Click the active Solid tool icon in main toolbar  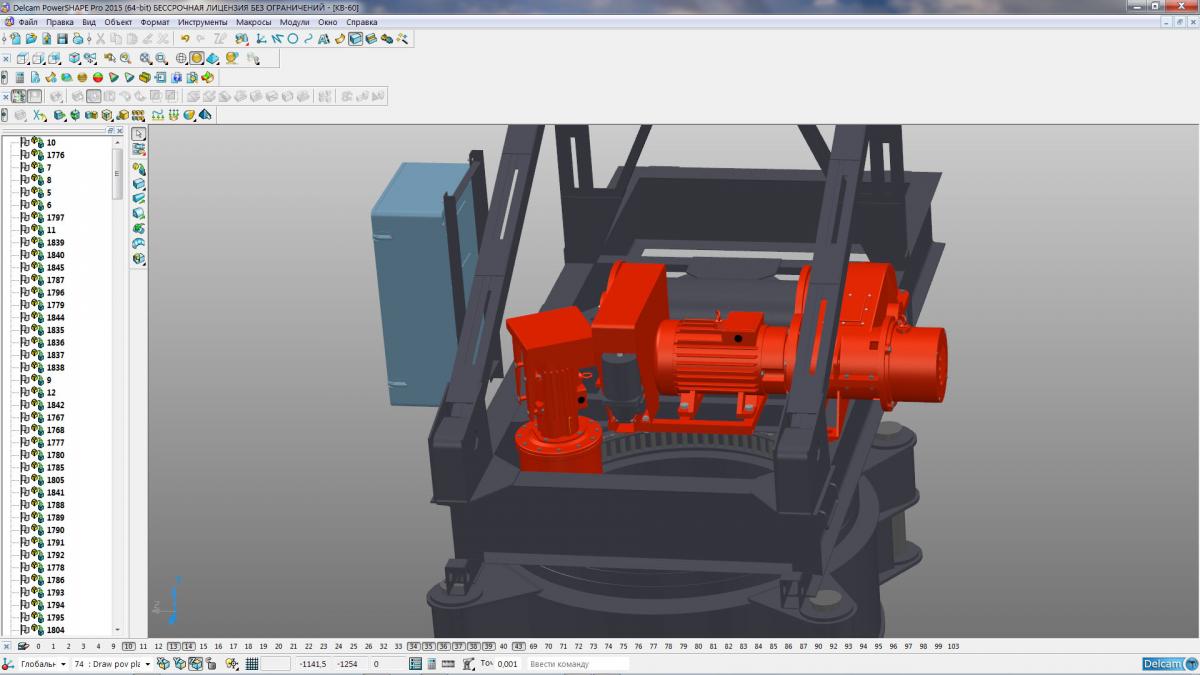[355, 38]
